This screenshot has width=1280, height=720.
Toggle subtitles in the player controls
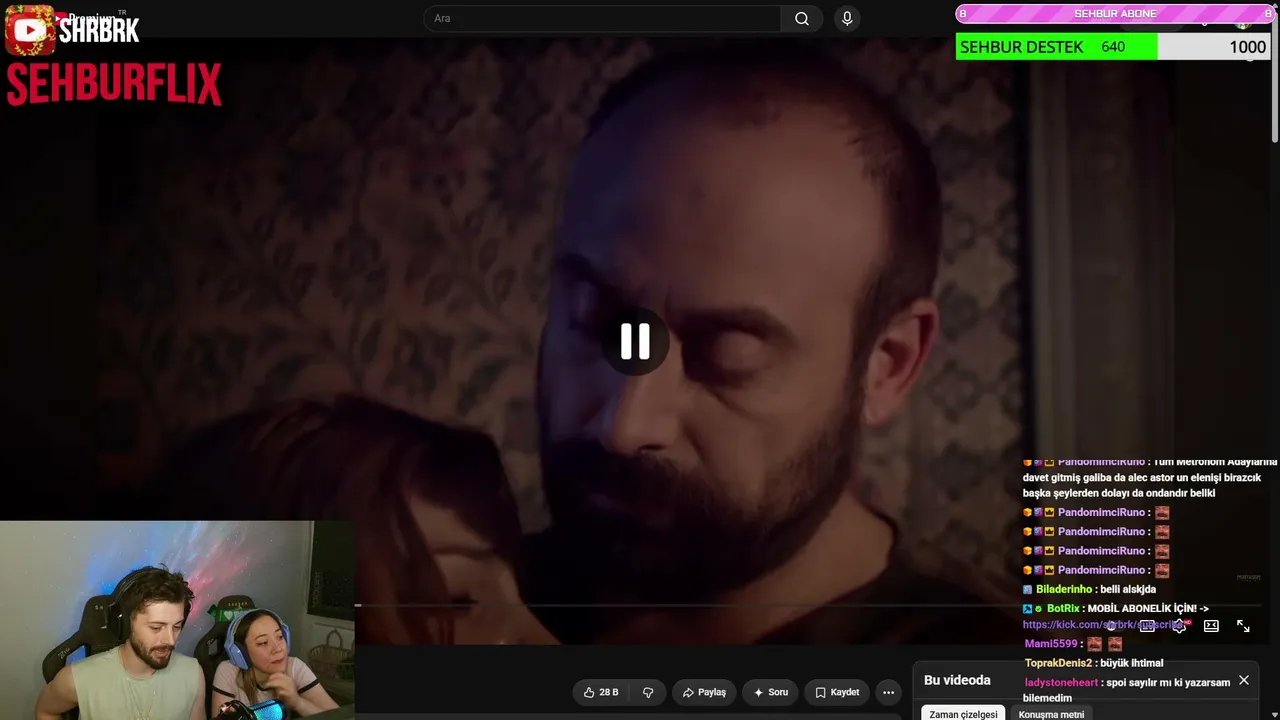tap(1147, 626)
